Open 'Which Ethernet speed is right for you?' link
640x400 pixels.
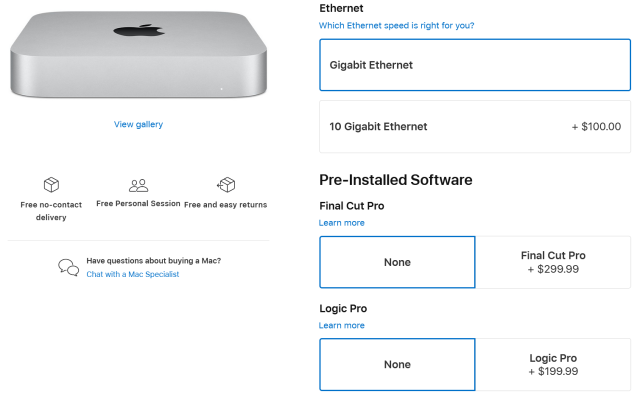396,25
